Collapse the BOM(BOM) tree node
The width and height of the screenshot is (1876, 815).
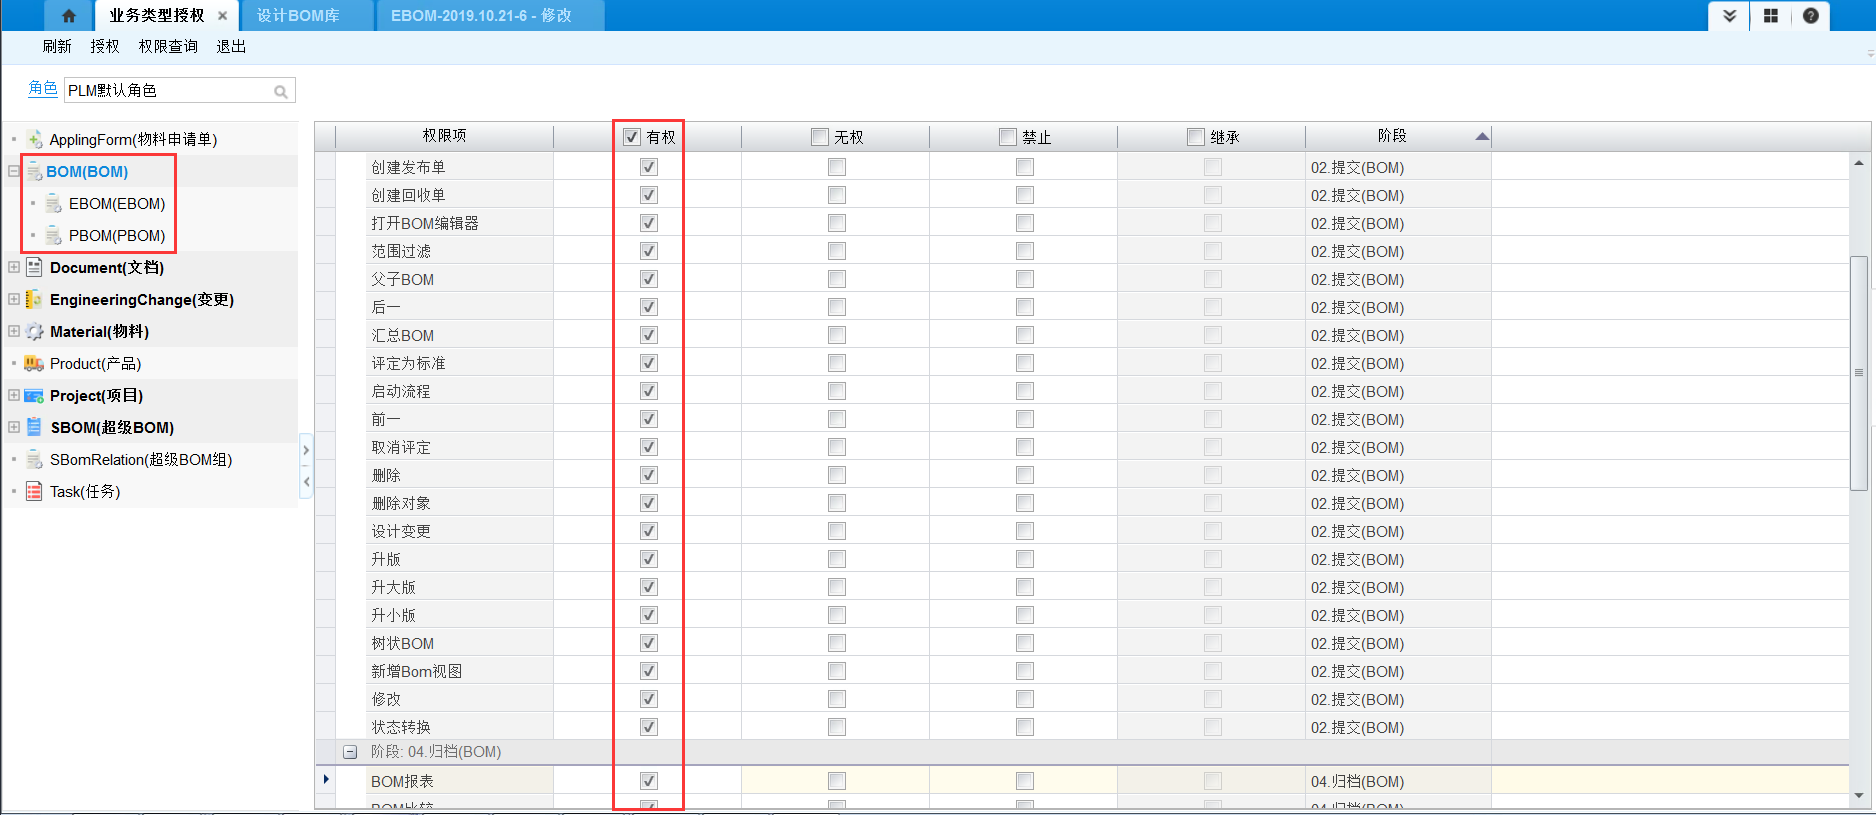pyautogui.click(x=14, y=172)
